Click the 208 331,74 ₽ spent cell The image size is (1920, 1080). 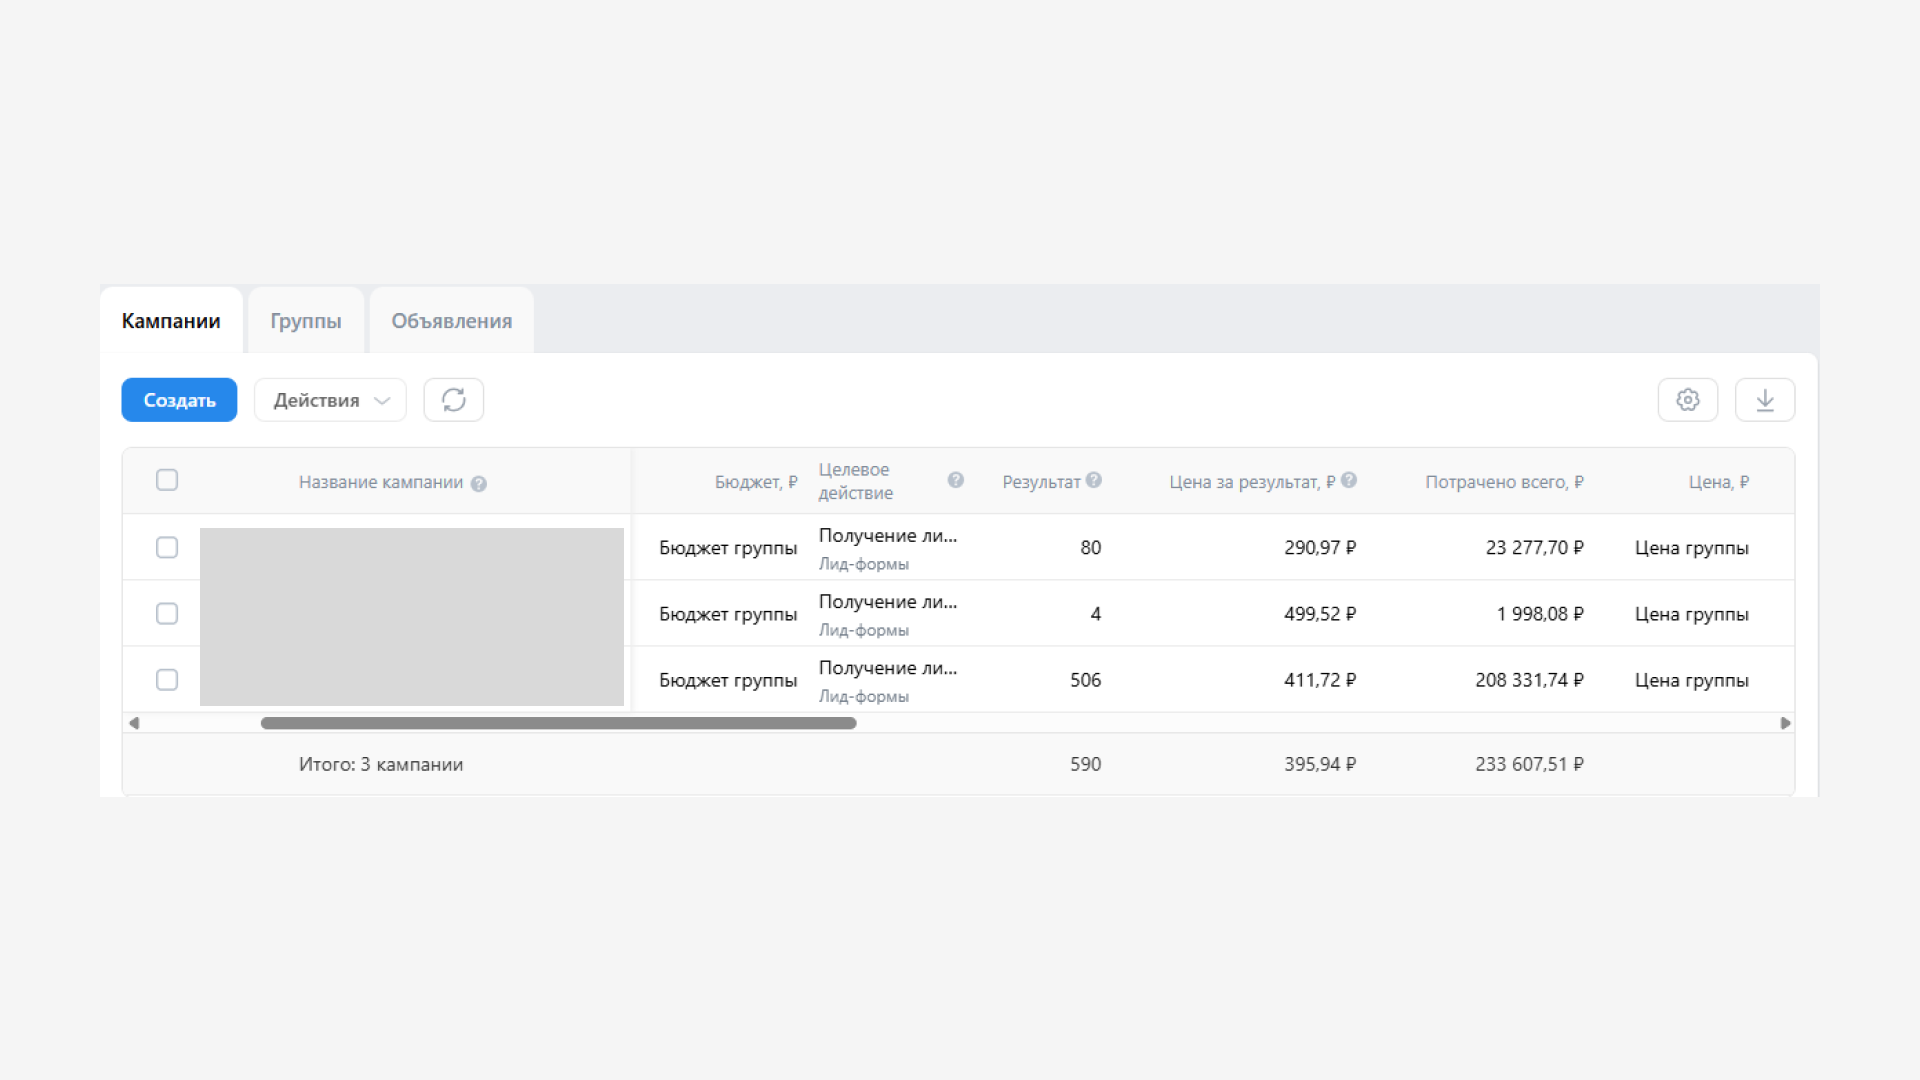(1530, 680)
